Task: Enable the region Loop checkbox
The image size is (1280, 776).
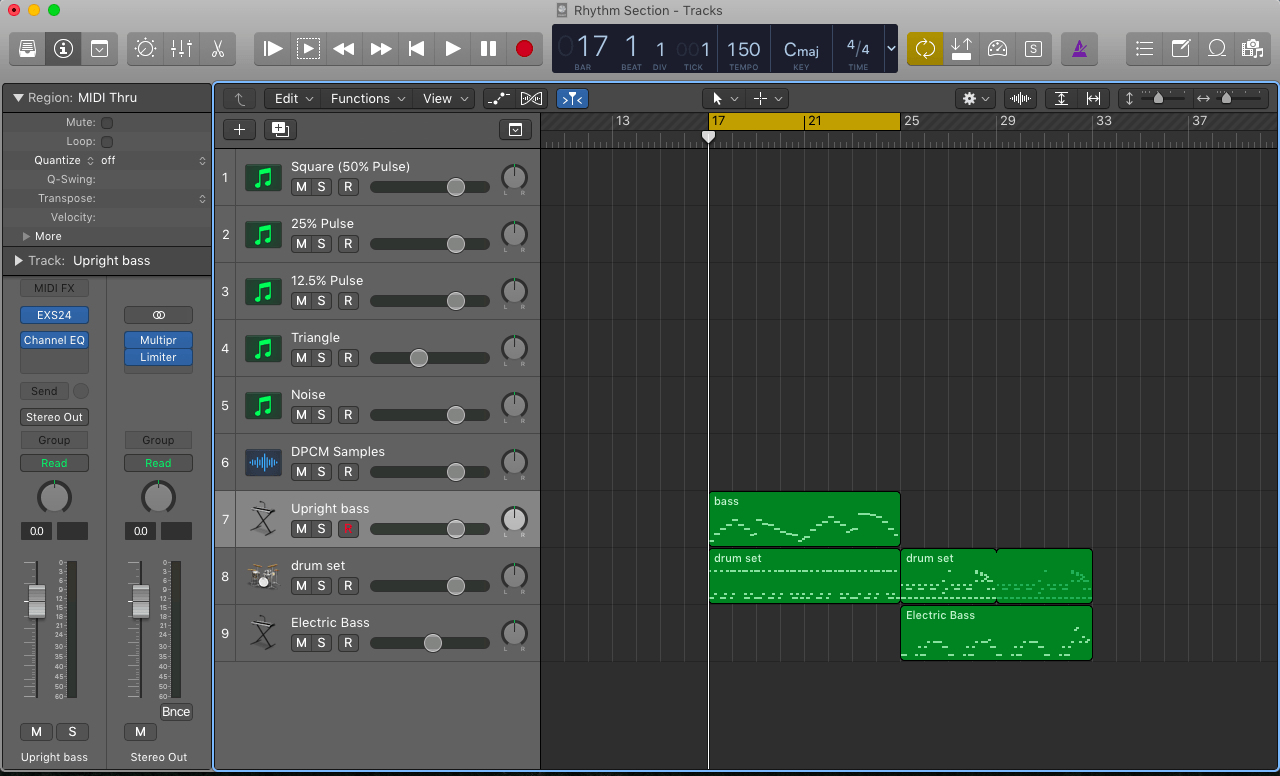Action: [x=107, y=142]
